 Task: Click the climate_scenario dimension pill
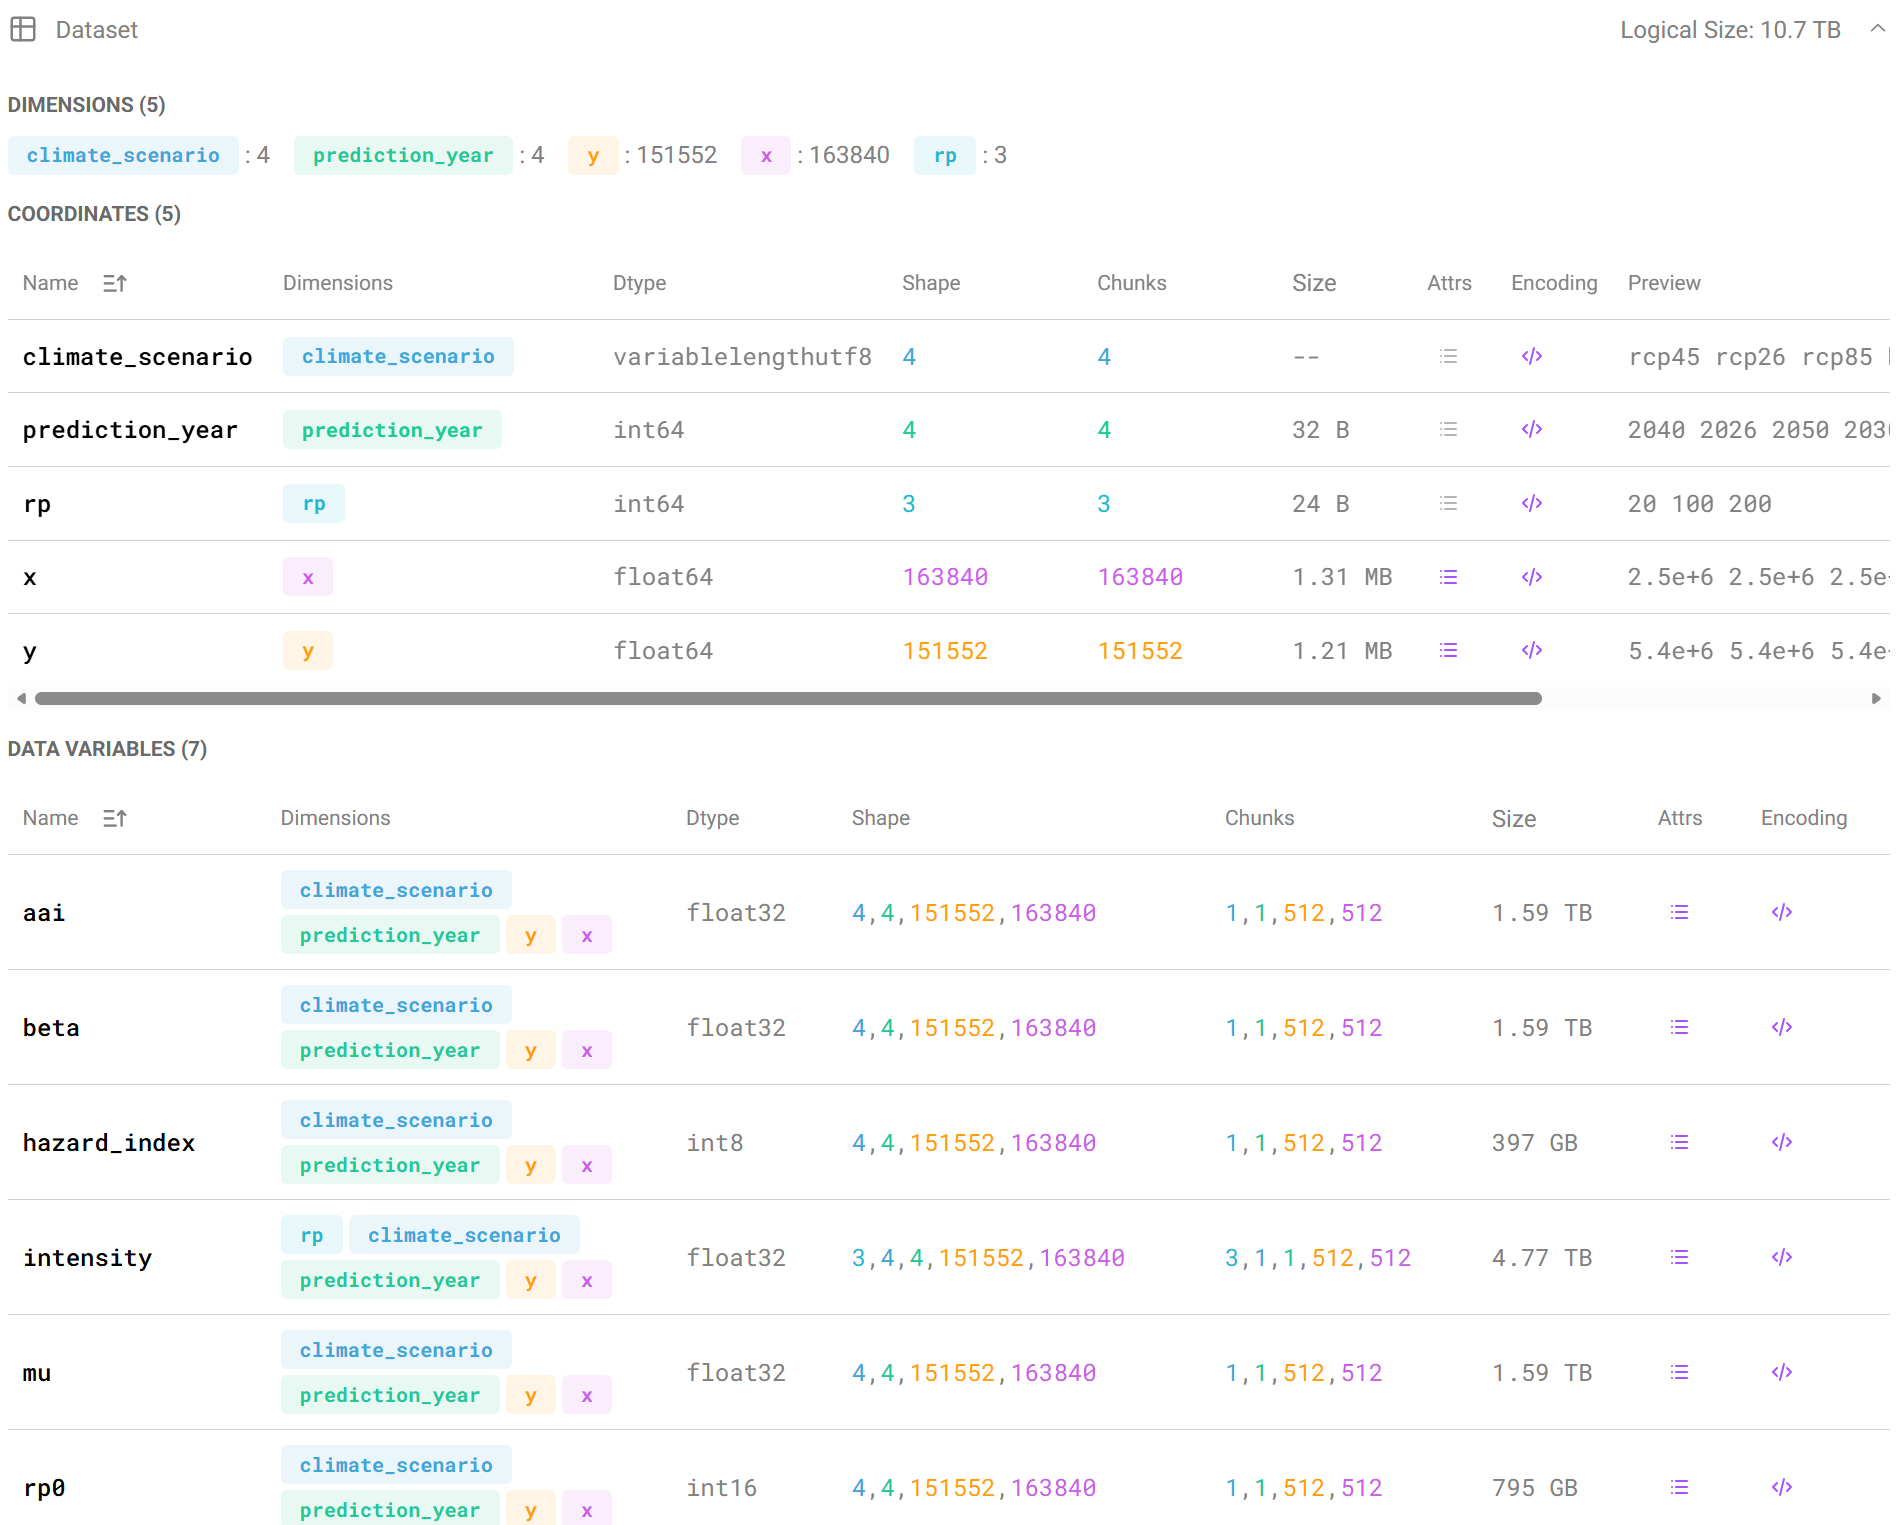(x=123, y=155)
